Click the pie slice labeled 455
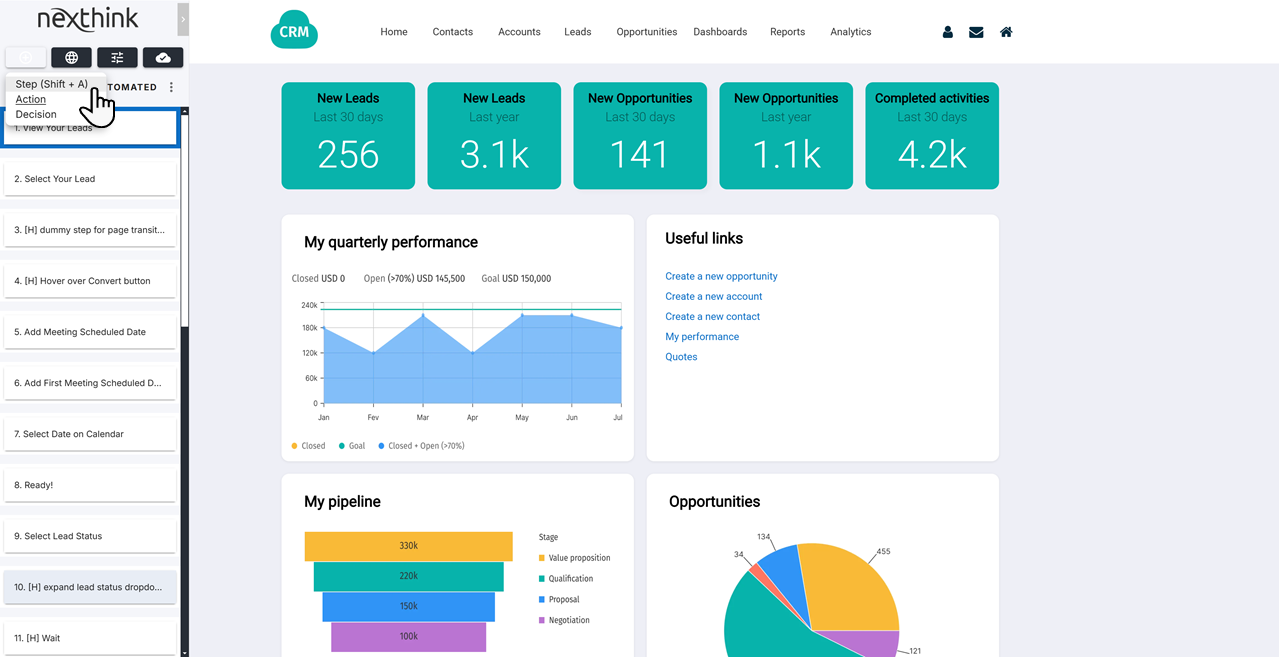Image resolution: width=1279 pixels, height=657 pixels. (x=850, y=585)
